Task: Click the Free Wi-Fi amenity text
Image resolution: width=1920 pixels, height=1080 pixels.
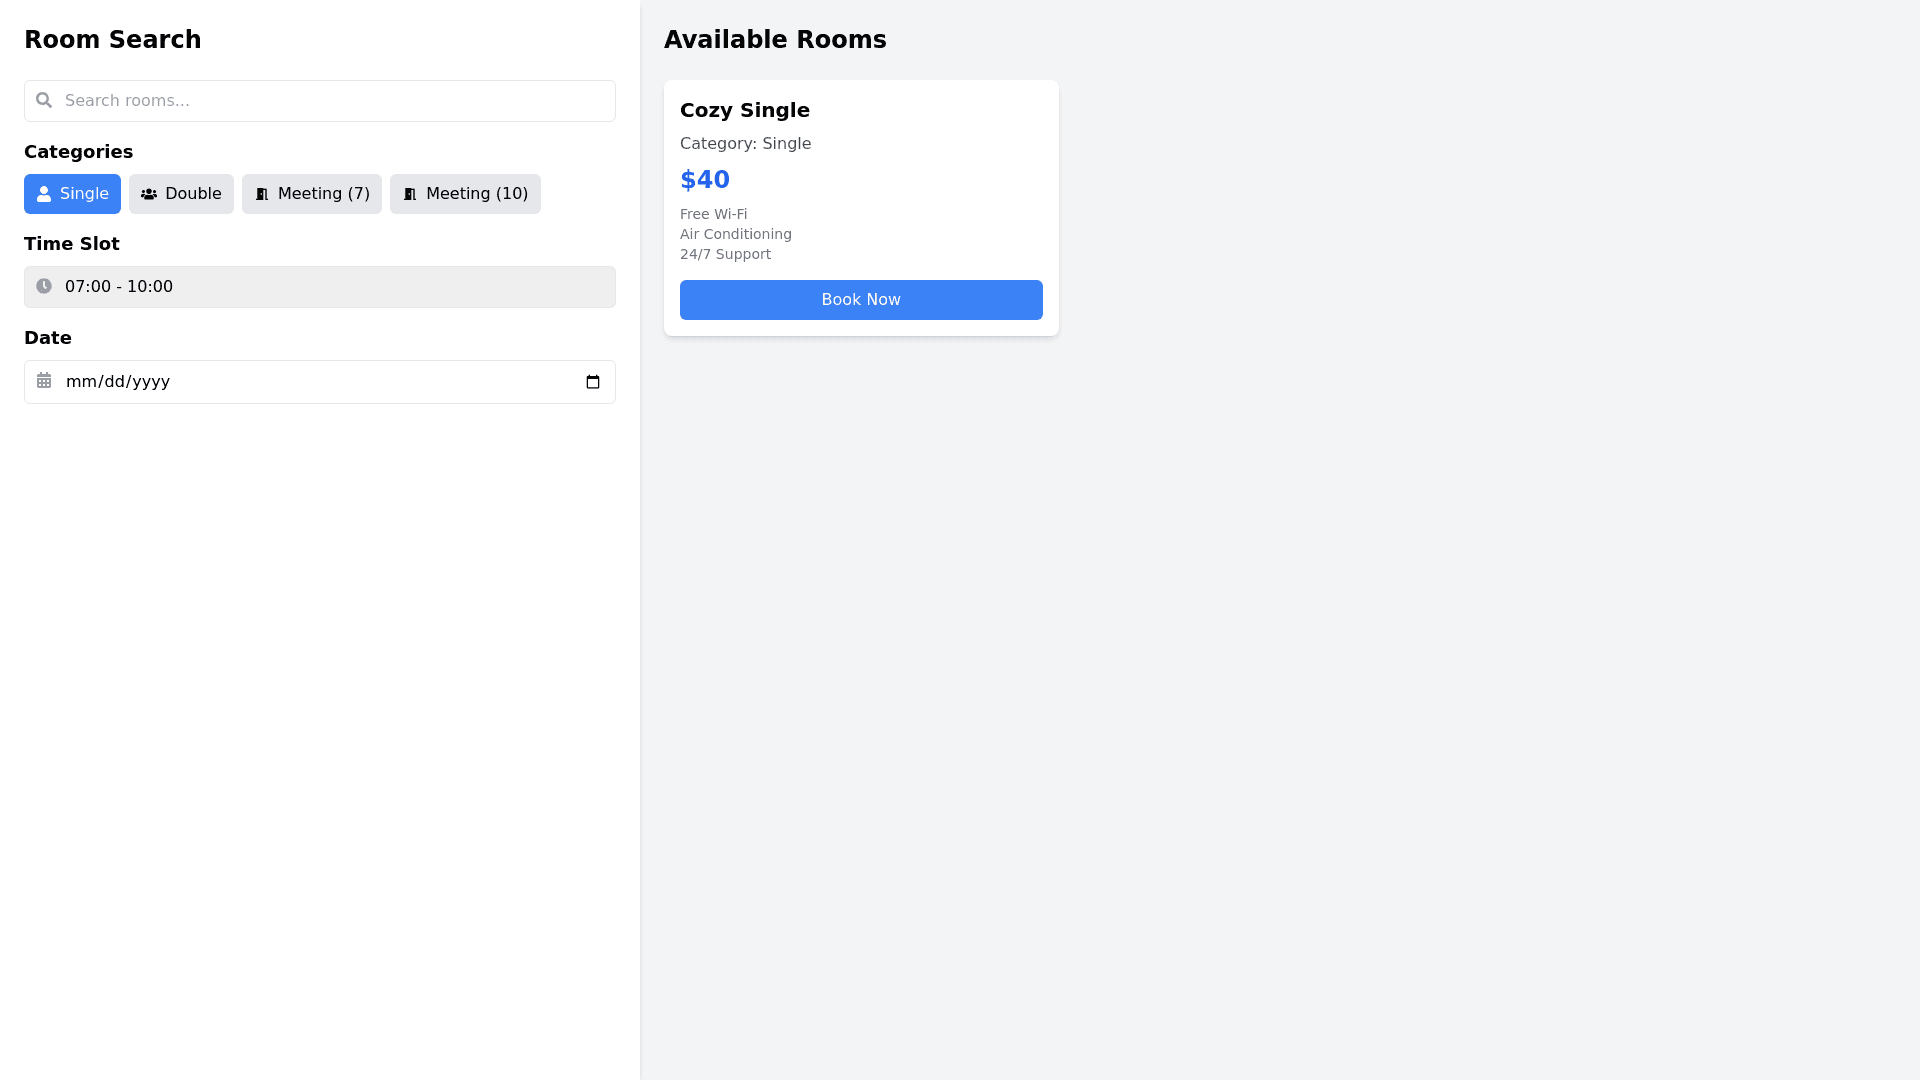Action: pos(713,214)
